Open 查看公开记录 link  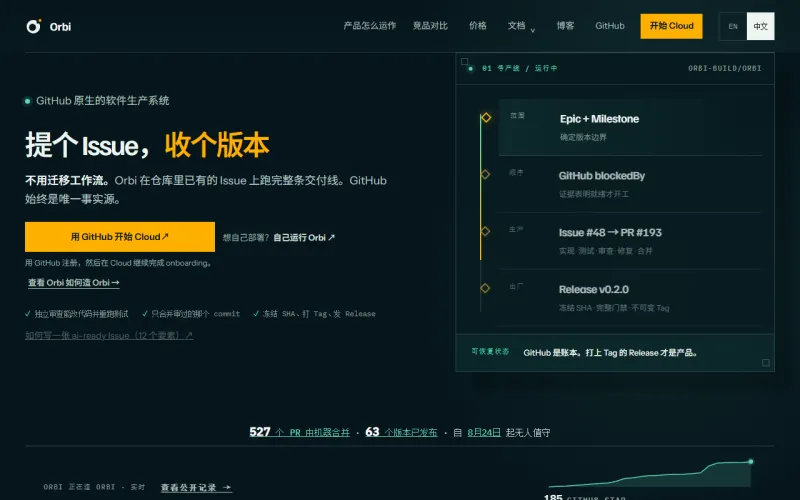coord(196,488)
